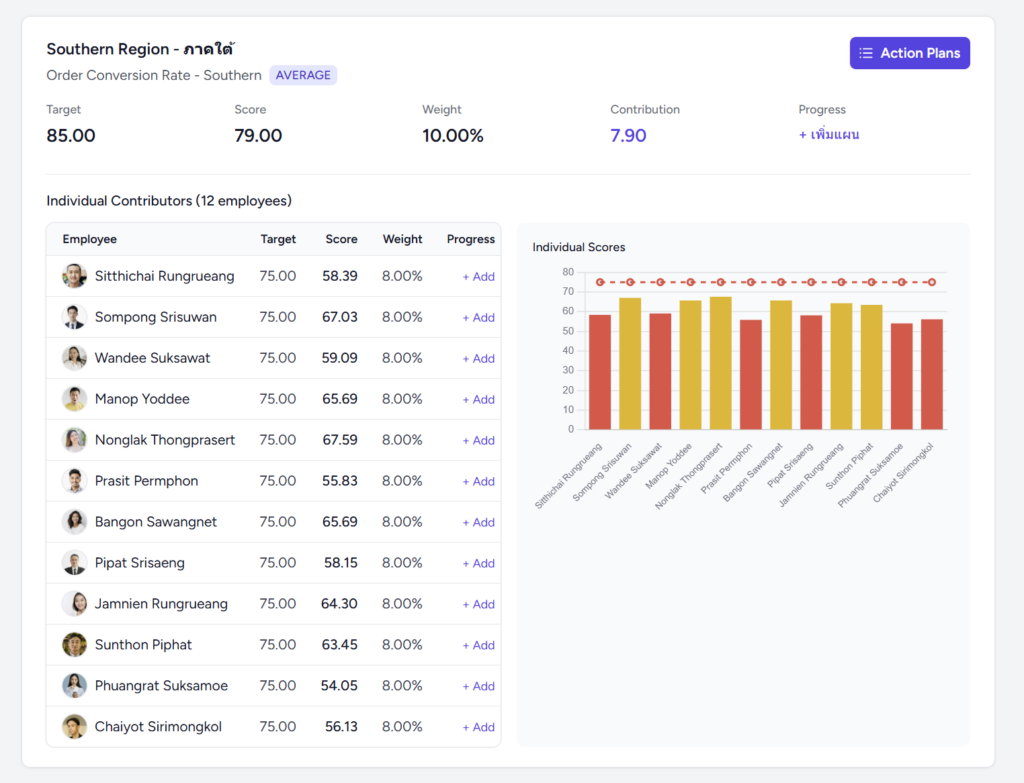Add progress for Jamnien Rungrueang
Image resolution: width=1024 pixels, height=783 pixels.
[x=478, y=604]
